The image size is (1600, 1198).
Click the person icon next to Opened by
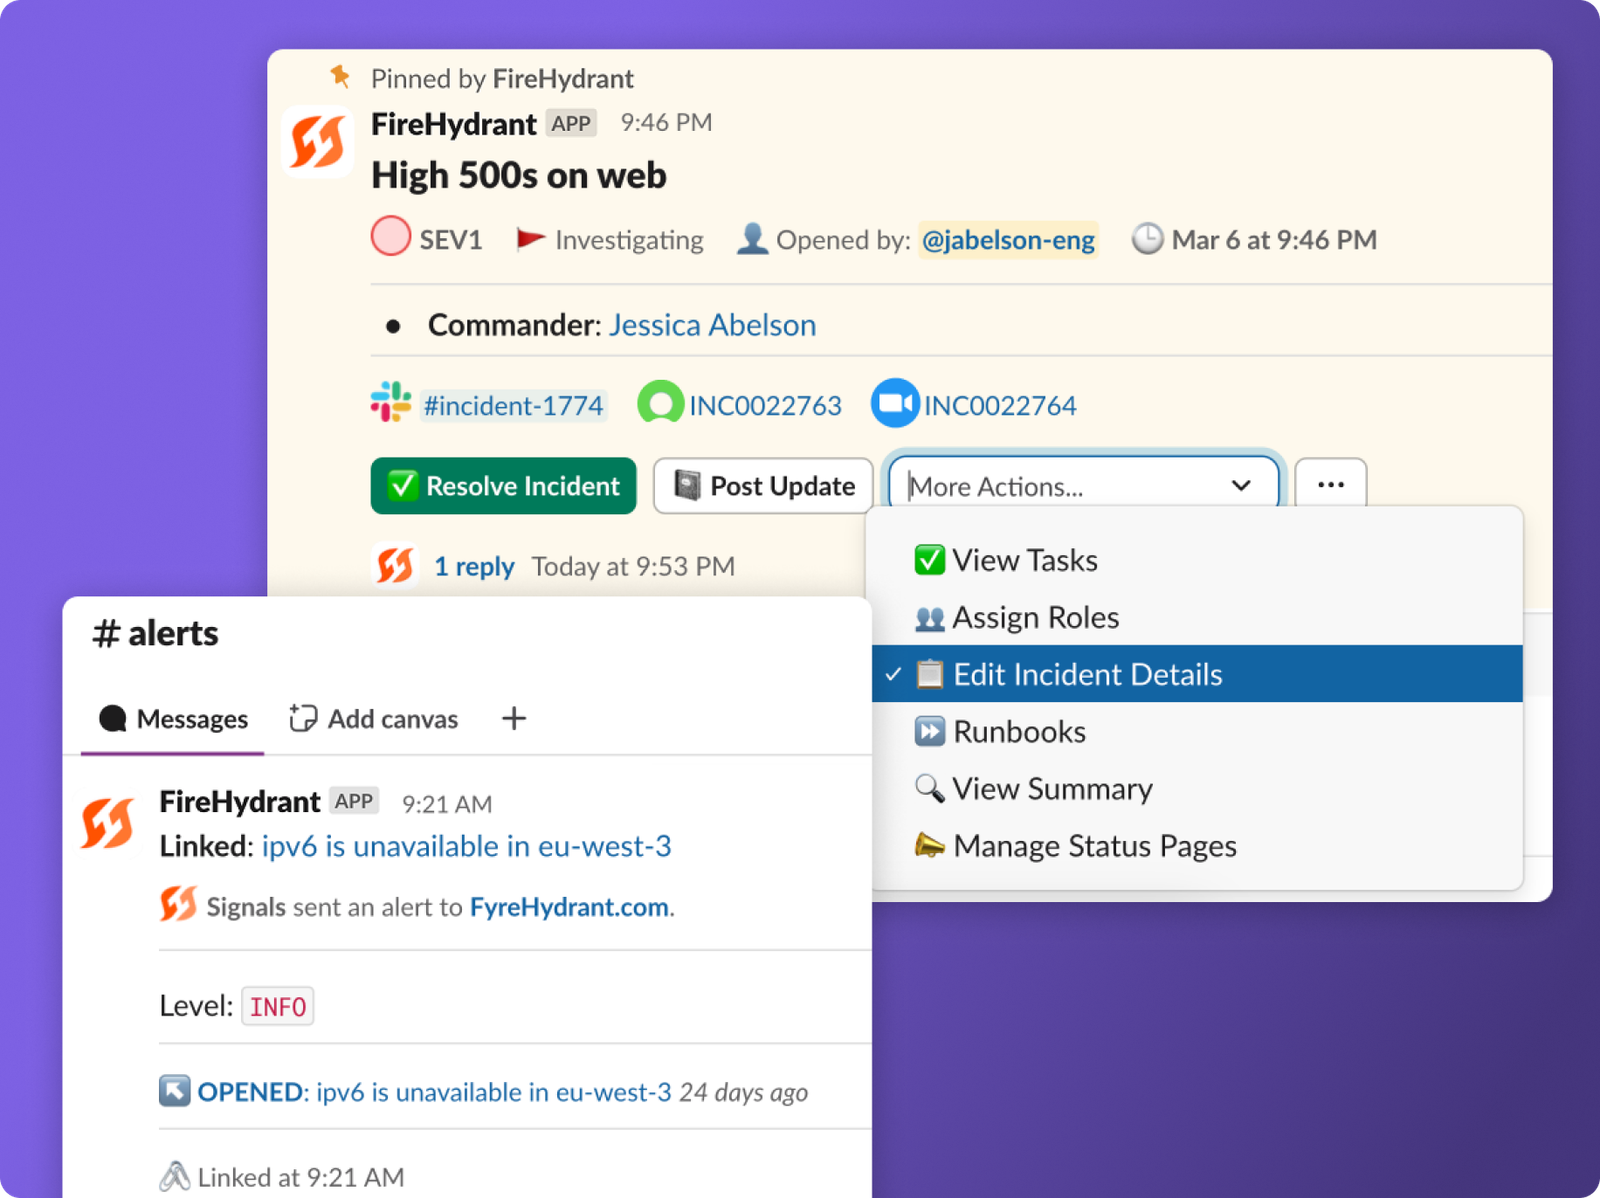[x=752, y=238]
